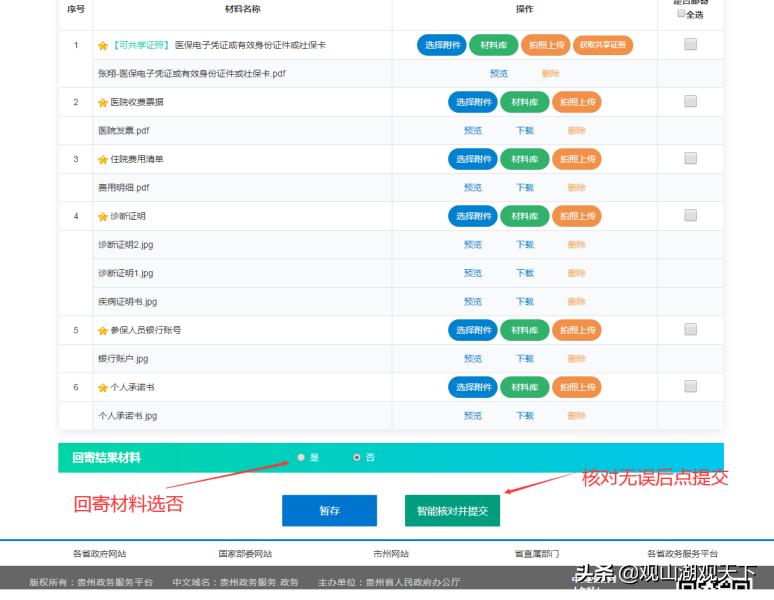Viewport: 774px width, 600px height.
Task: Preview 诊断证明2.jpg
Action: pyautogui.click(x=473, y=244)
